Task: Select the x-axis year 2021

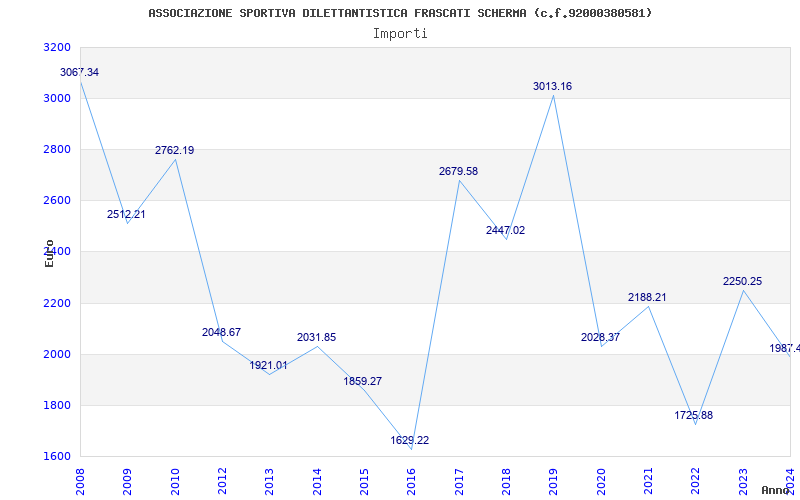Action: [x=648, y=482]
